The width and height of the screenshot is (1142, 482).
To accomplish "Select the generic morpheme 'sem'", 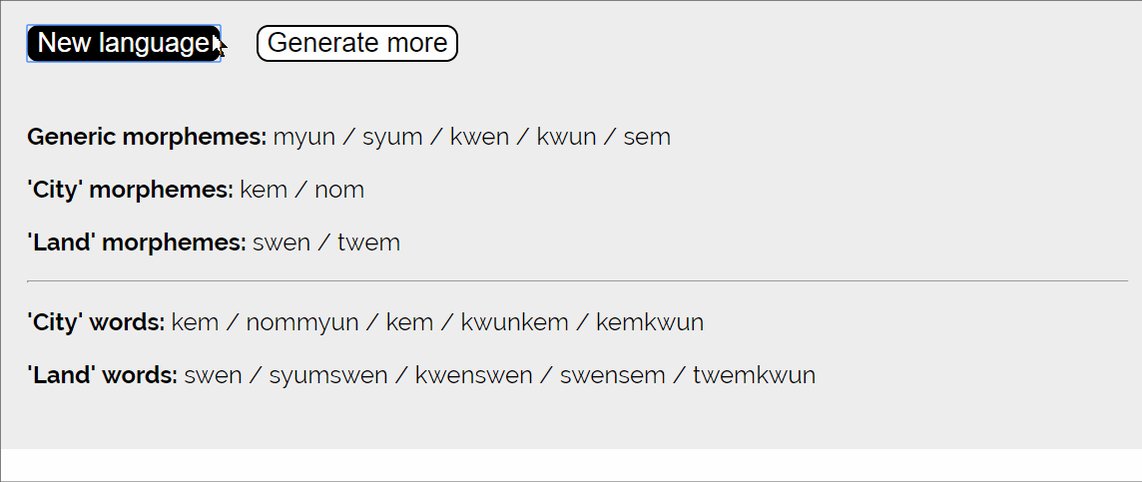I will pyautogui.click(x=647, y=137).
